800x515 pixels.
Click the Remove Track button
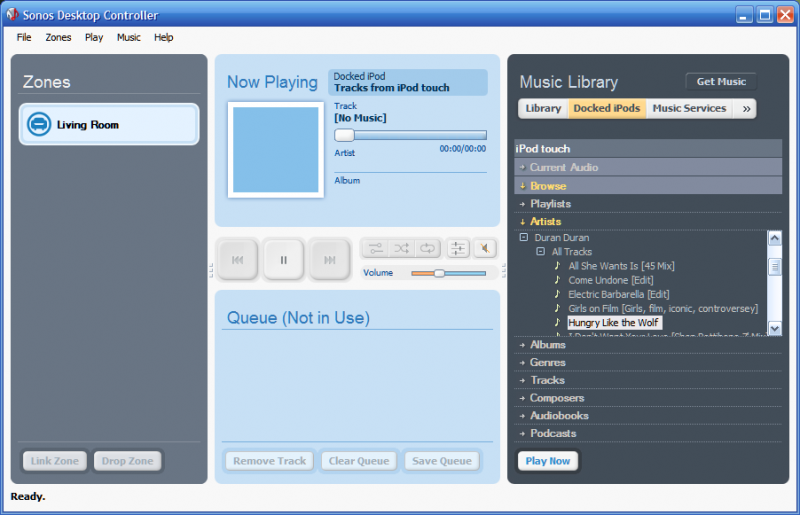point(269,461)
